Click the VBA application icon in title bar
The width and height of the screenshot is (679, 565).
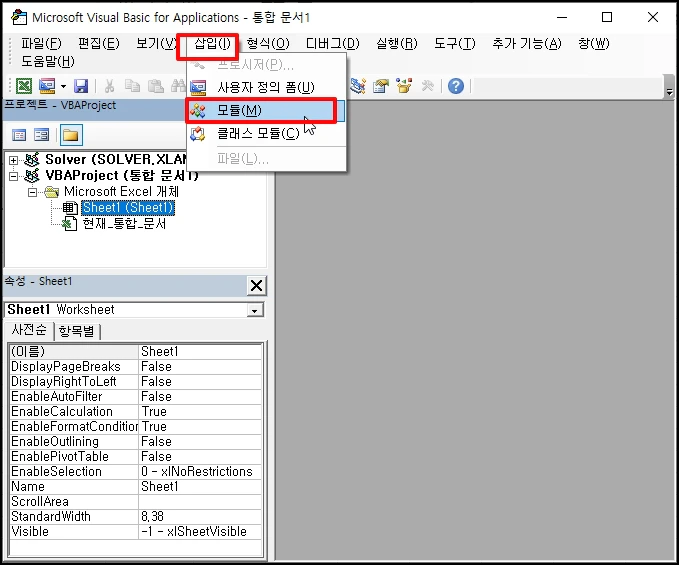click(19, 17)
